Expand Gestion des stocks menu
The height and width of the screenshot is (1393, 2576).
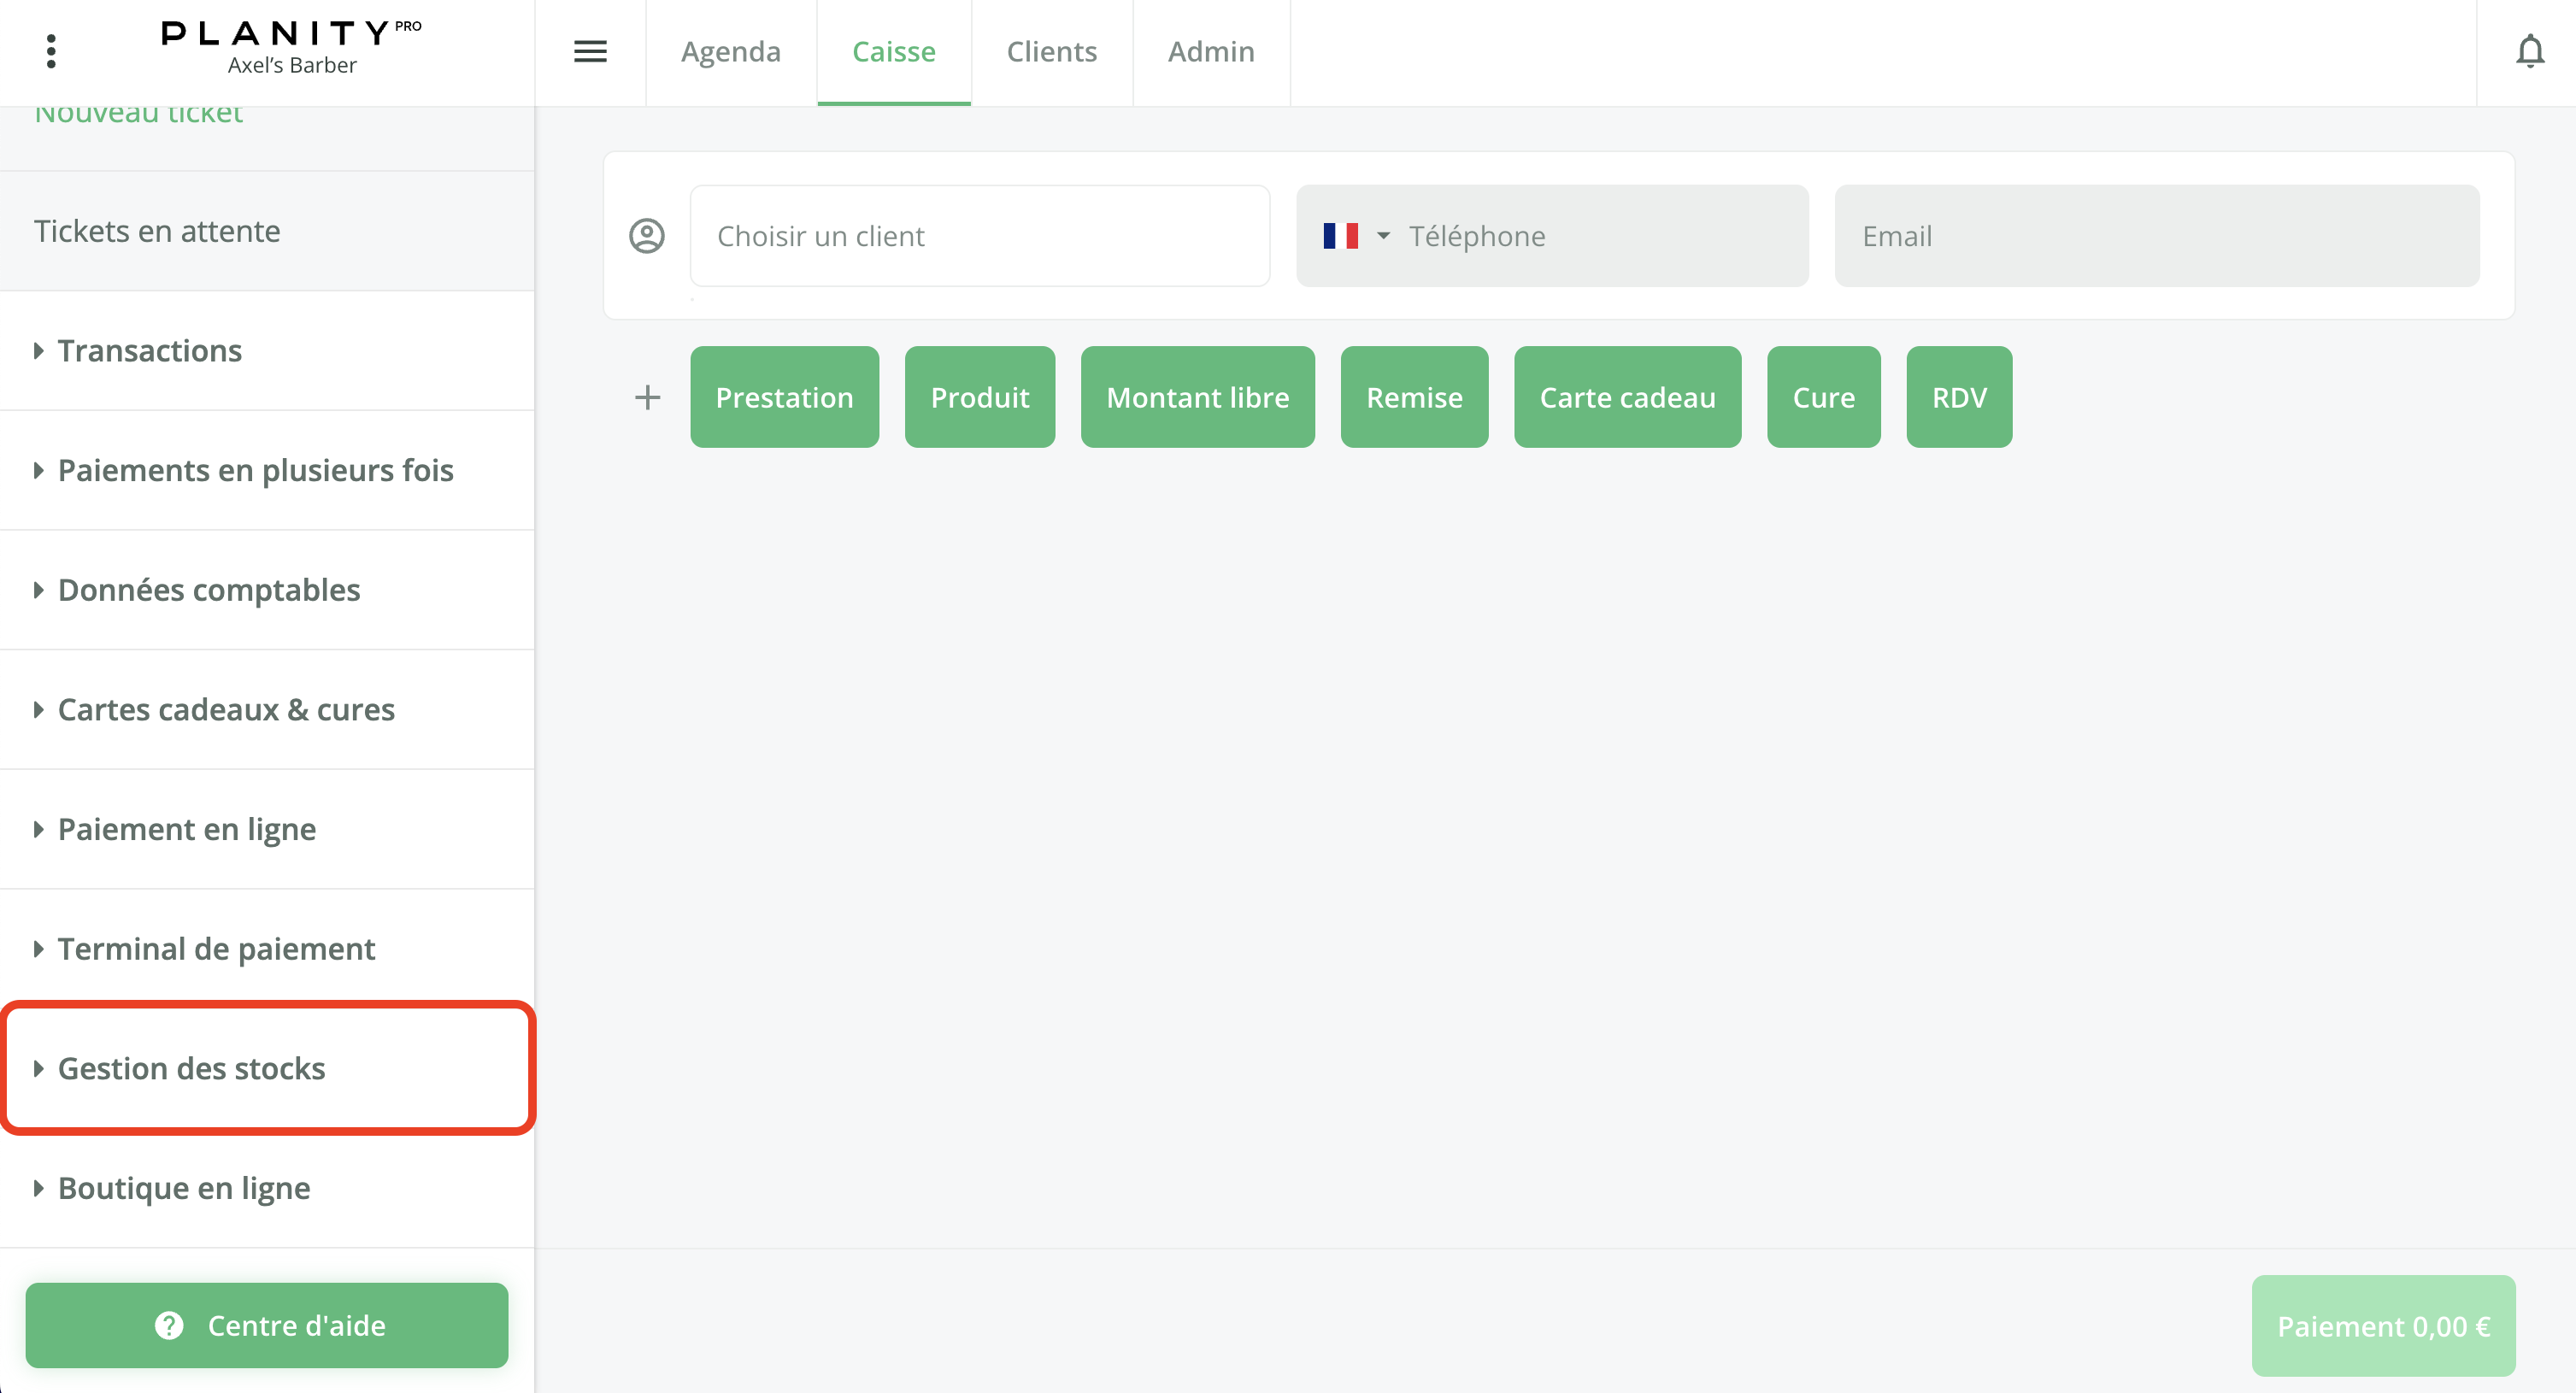[x=191, y=1068]
